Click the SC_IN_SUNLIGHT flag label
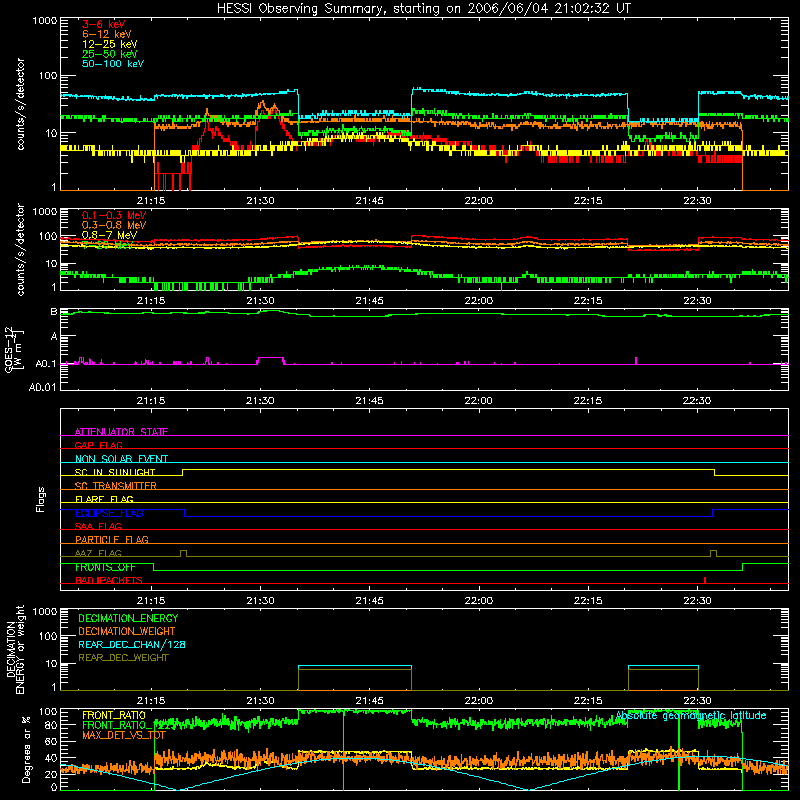This screenshot has height=800, width=800. point(114,472)
